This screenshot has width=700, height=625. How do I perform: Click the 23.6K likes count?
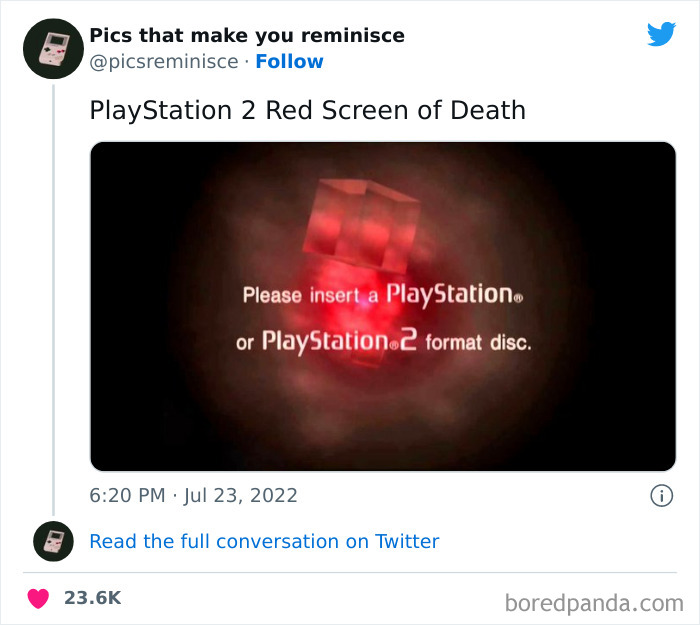point(92,598)
